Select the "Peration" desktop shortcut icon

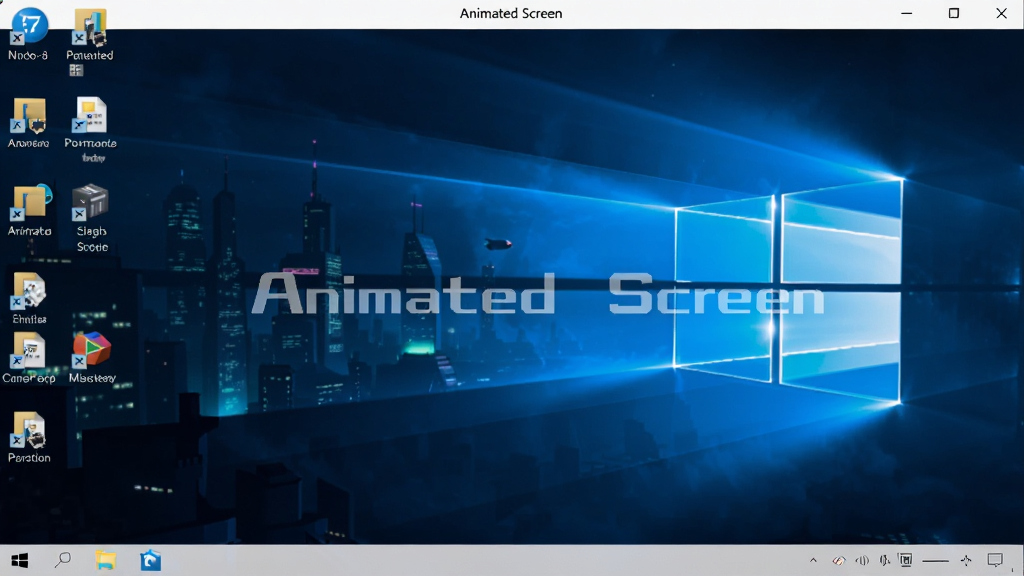[29, 430]
